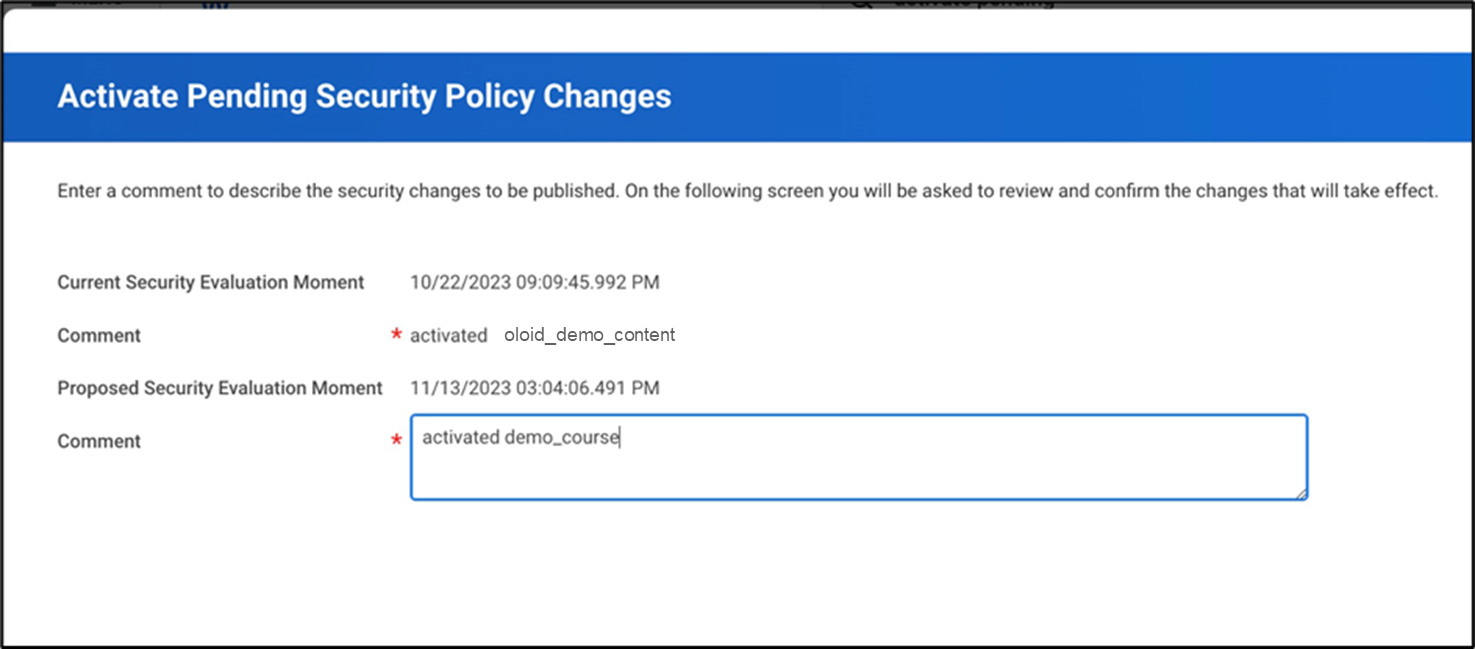
Task: Select the Activate Pending Security Policy Changes title
Action: 365,97
